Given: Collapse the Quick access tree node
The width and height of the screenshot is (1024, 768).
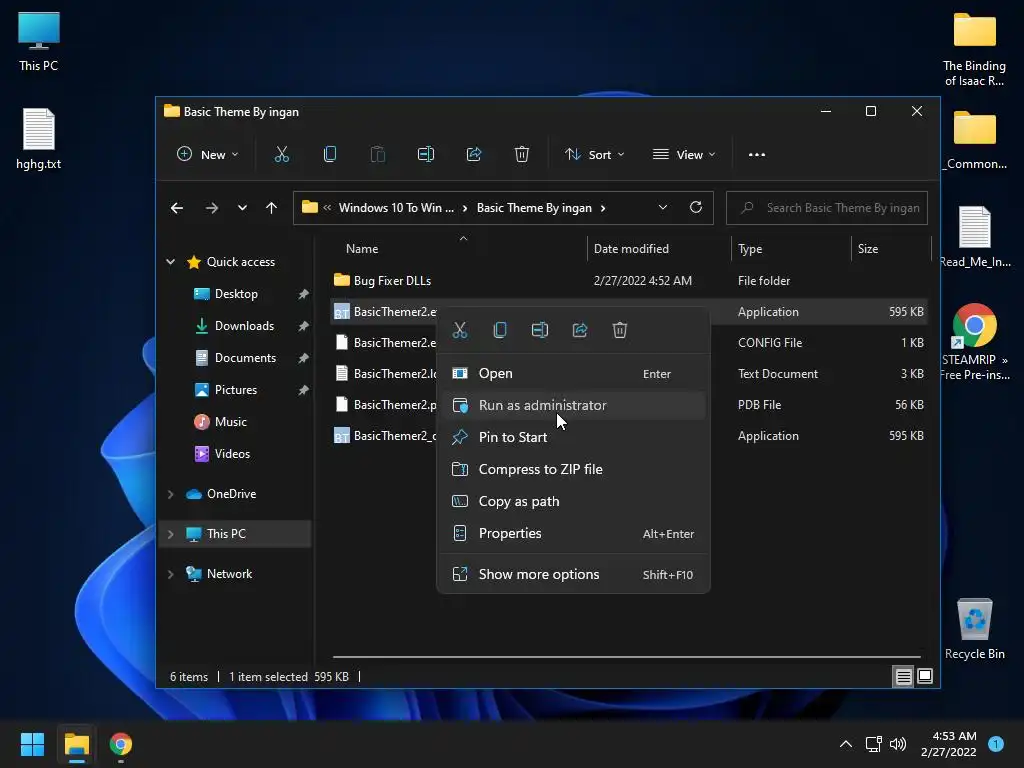Looking at the screenshot, I should [170, 261].
